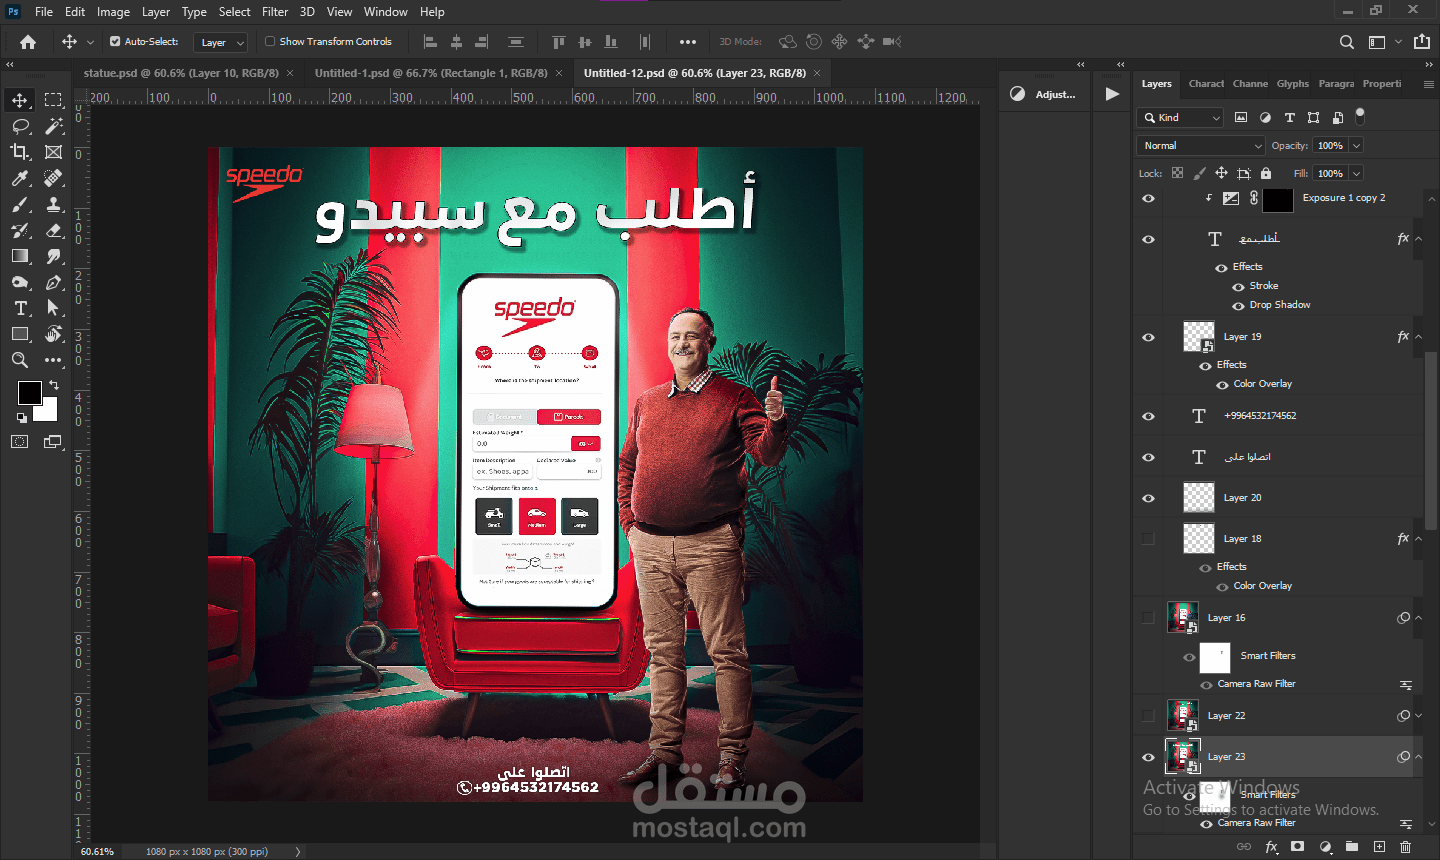Hide the Layer 23 layer
The height and width of the screenshot is (860, 1440).
tap(1148, 757)
